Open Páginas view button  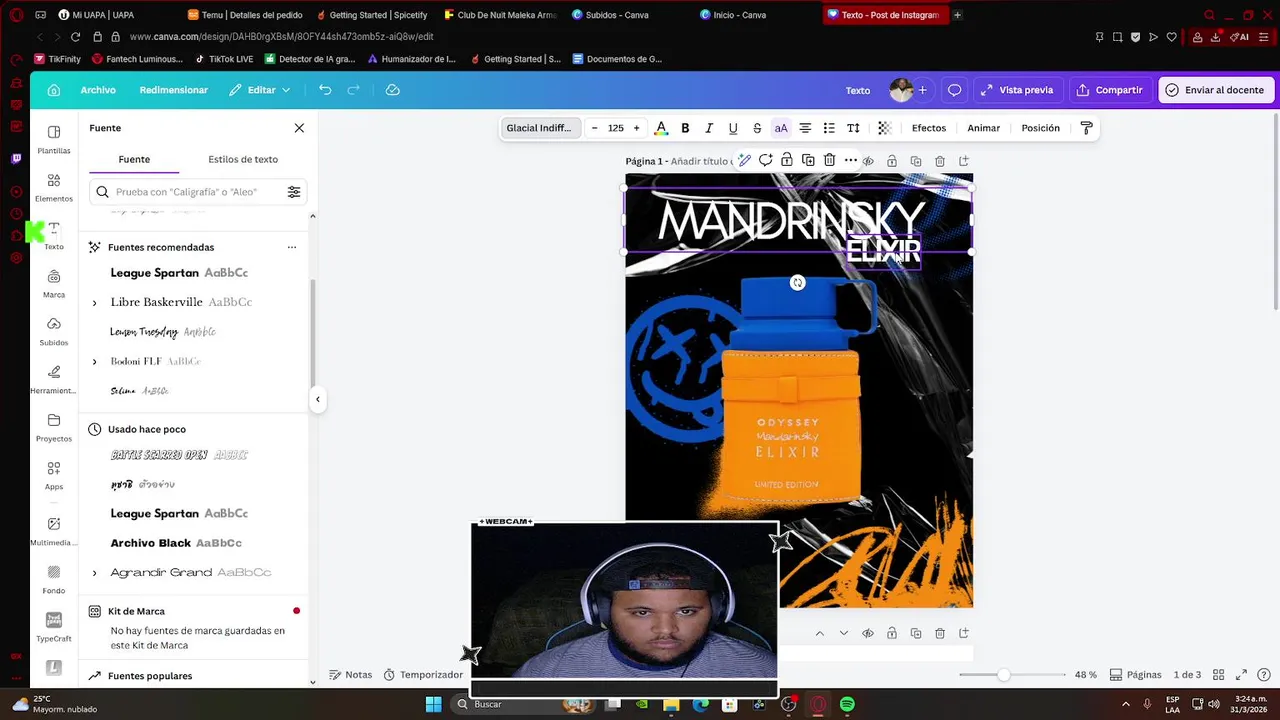pyautogui.click(x=1136, y=675)
